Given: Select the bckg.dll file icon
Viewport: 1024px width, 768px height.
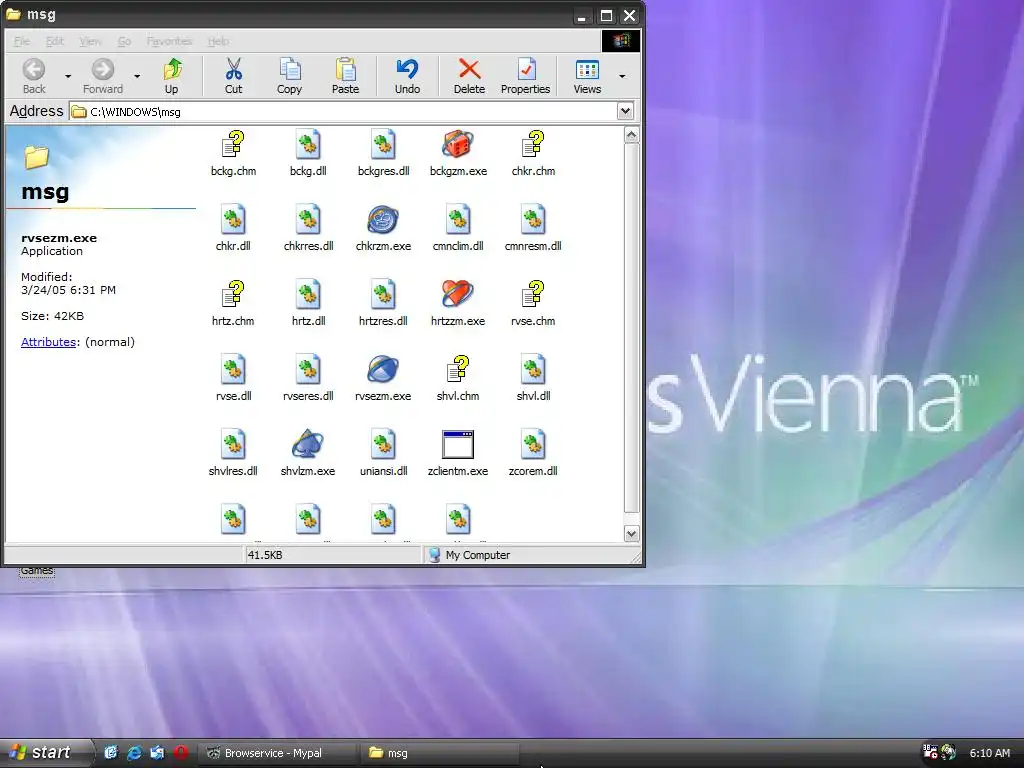Looking at the screenshot, I should pos(308,144).
